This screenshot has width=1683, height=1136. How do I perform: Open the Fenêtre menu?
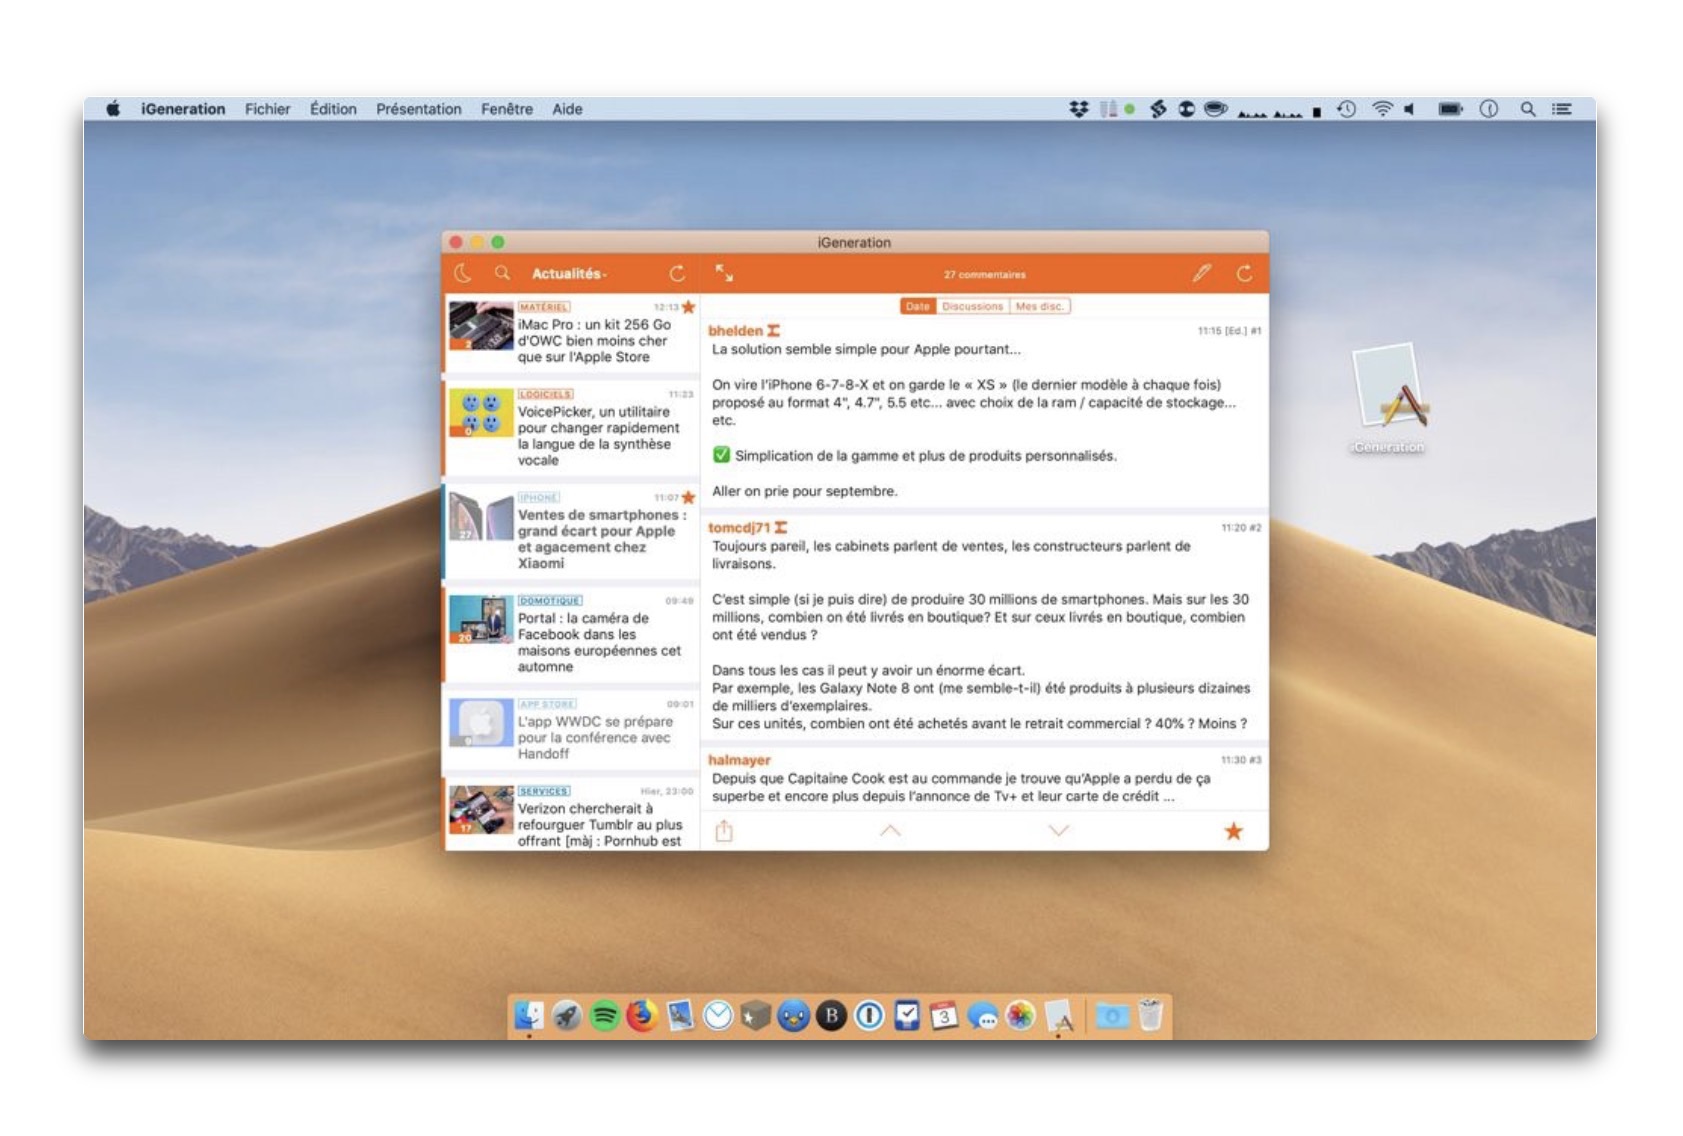tap(506, 109)
